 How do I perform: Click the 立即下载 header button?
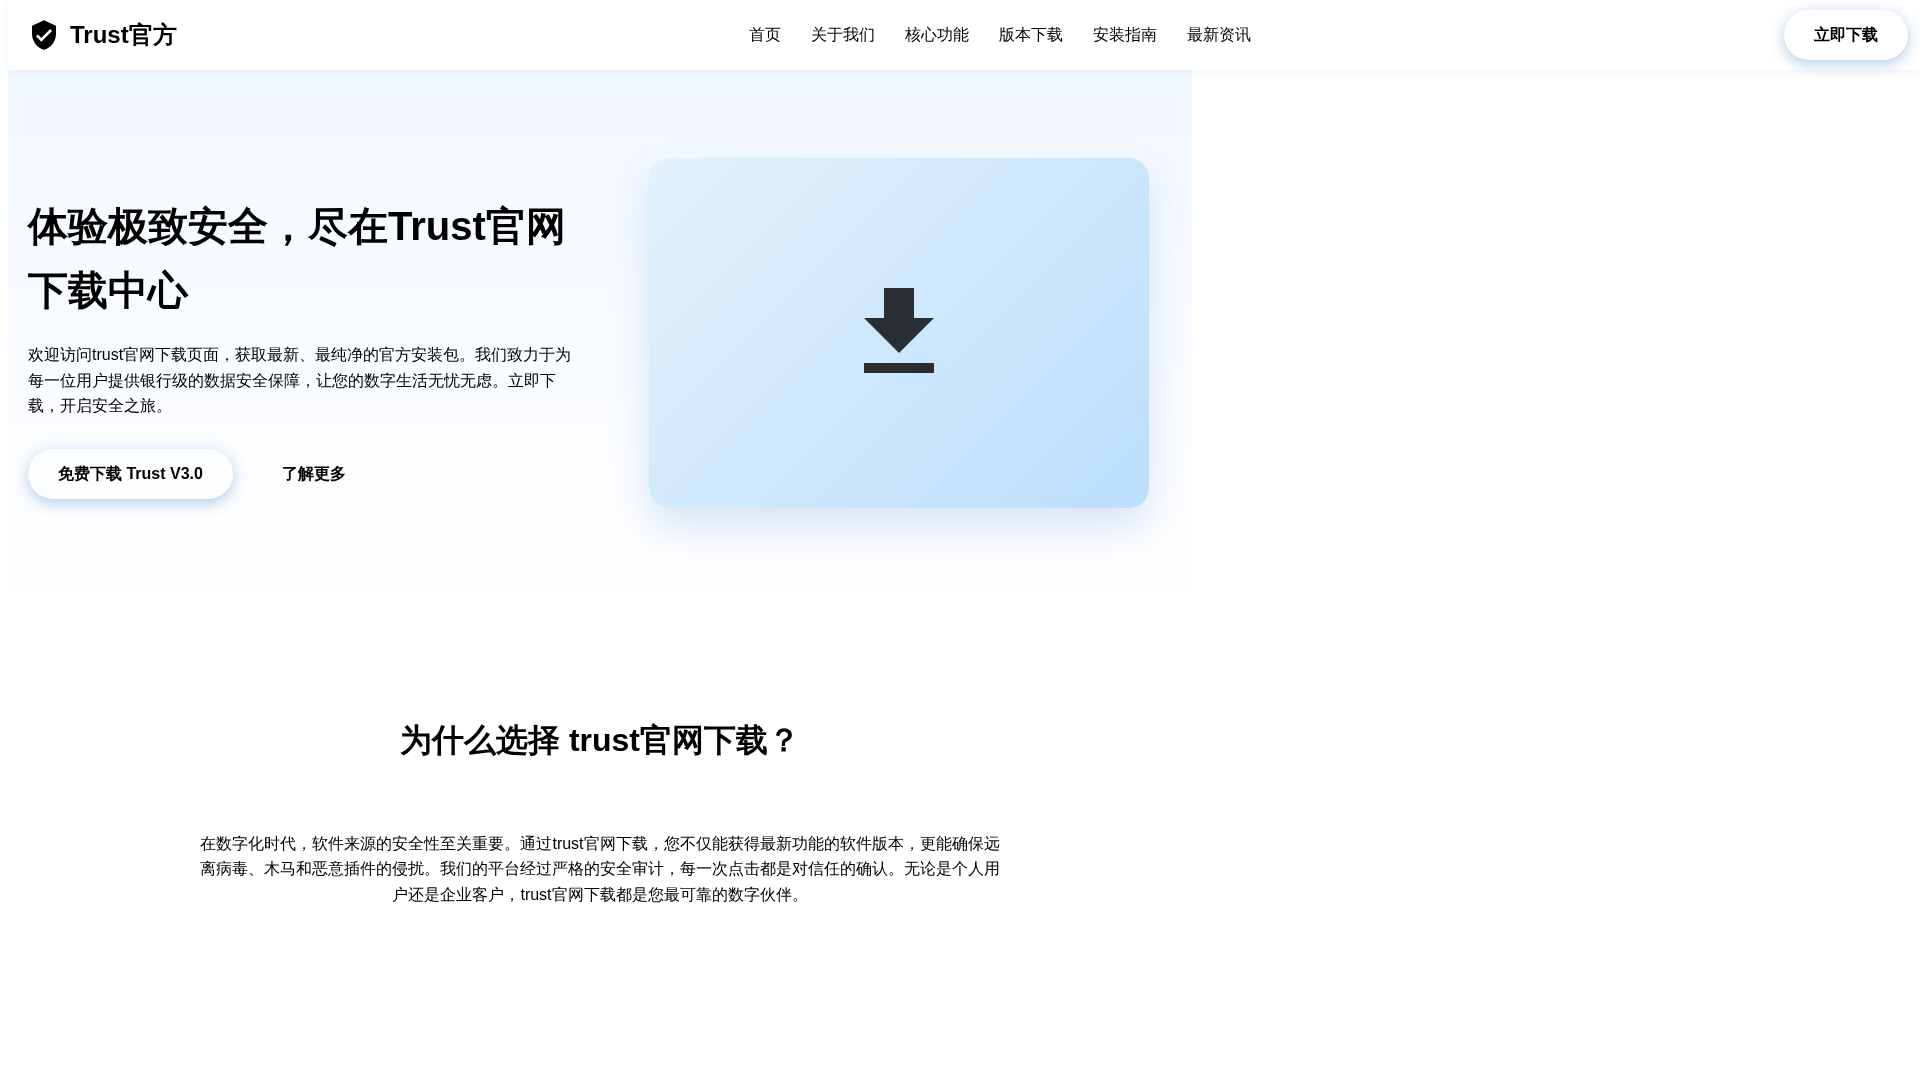(x=1846, y=35)
